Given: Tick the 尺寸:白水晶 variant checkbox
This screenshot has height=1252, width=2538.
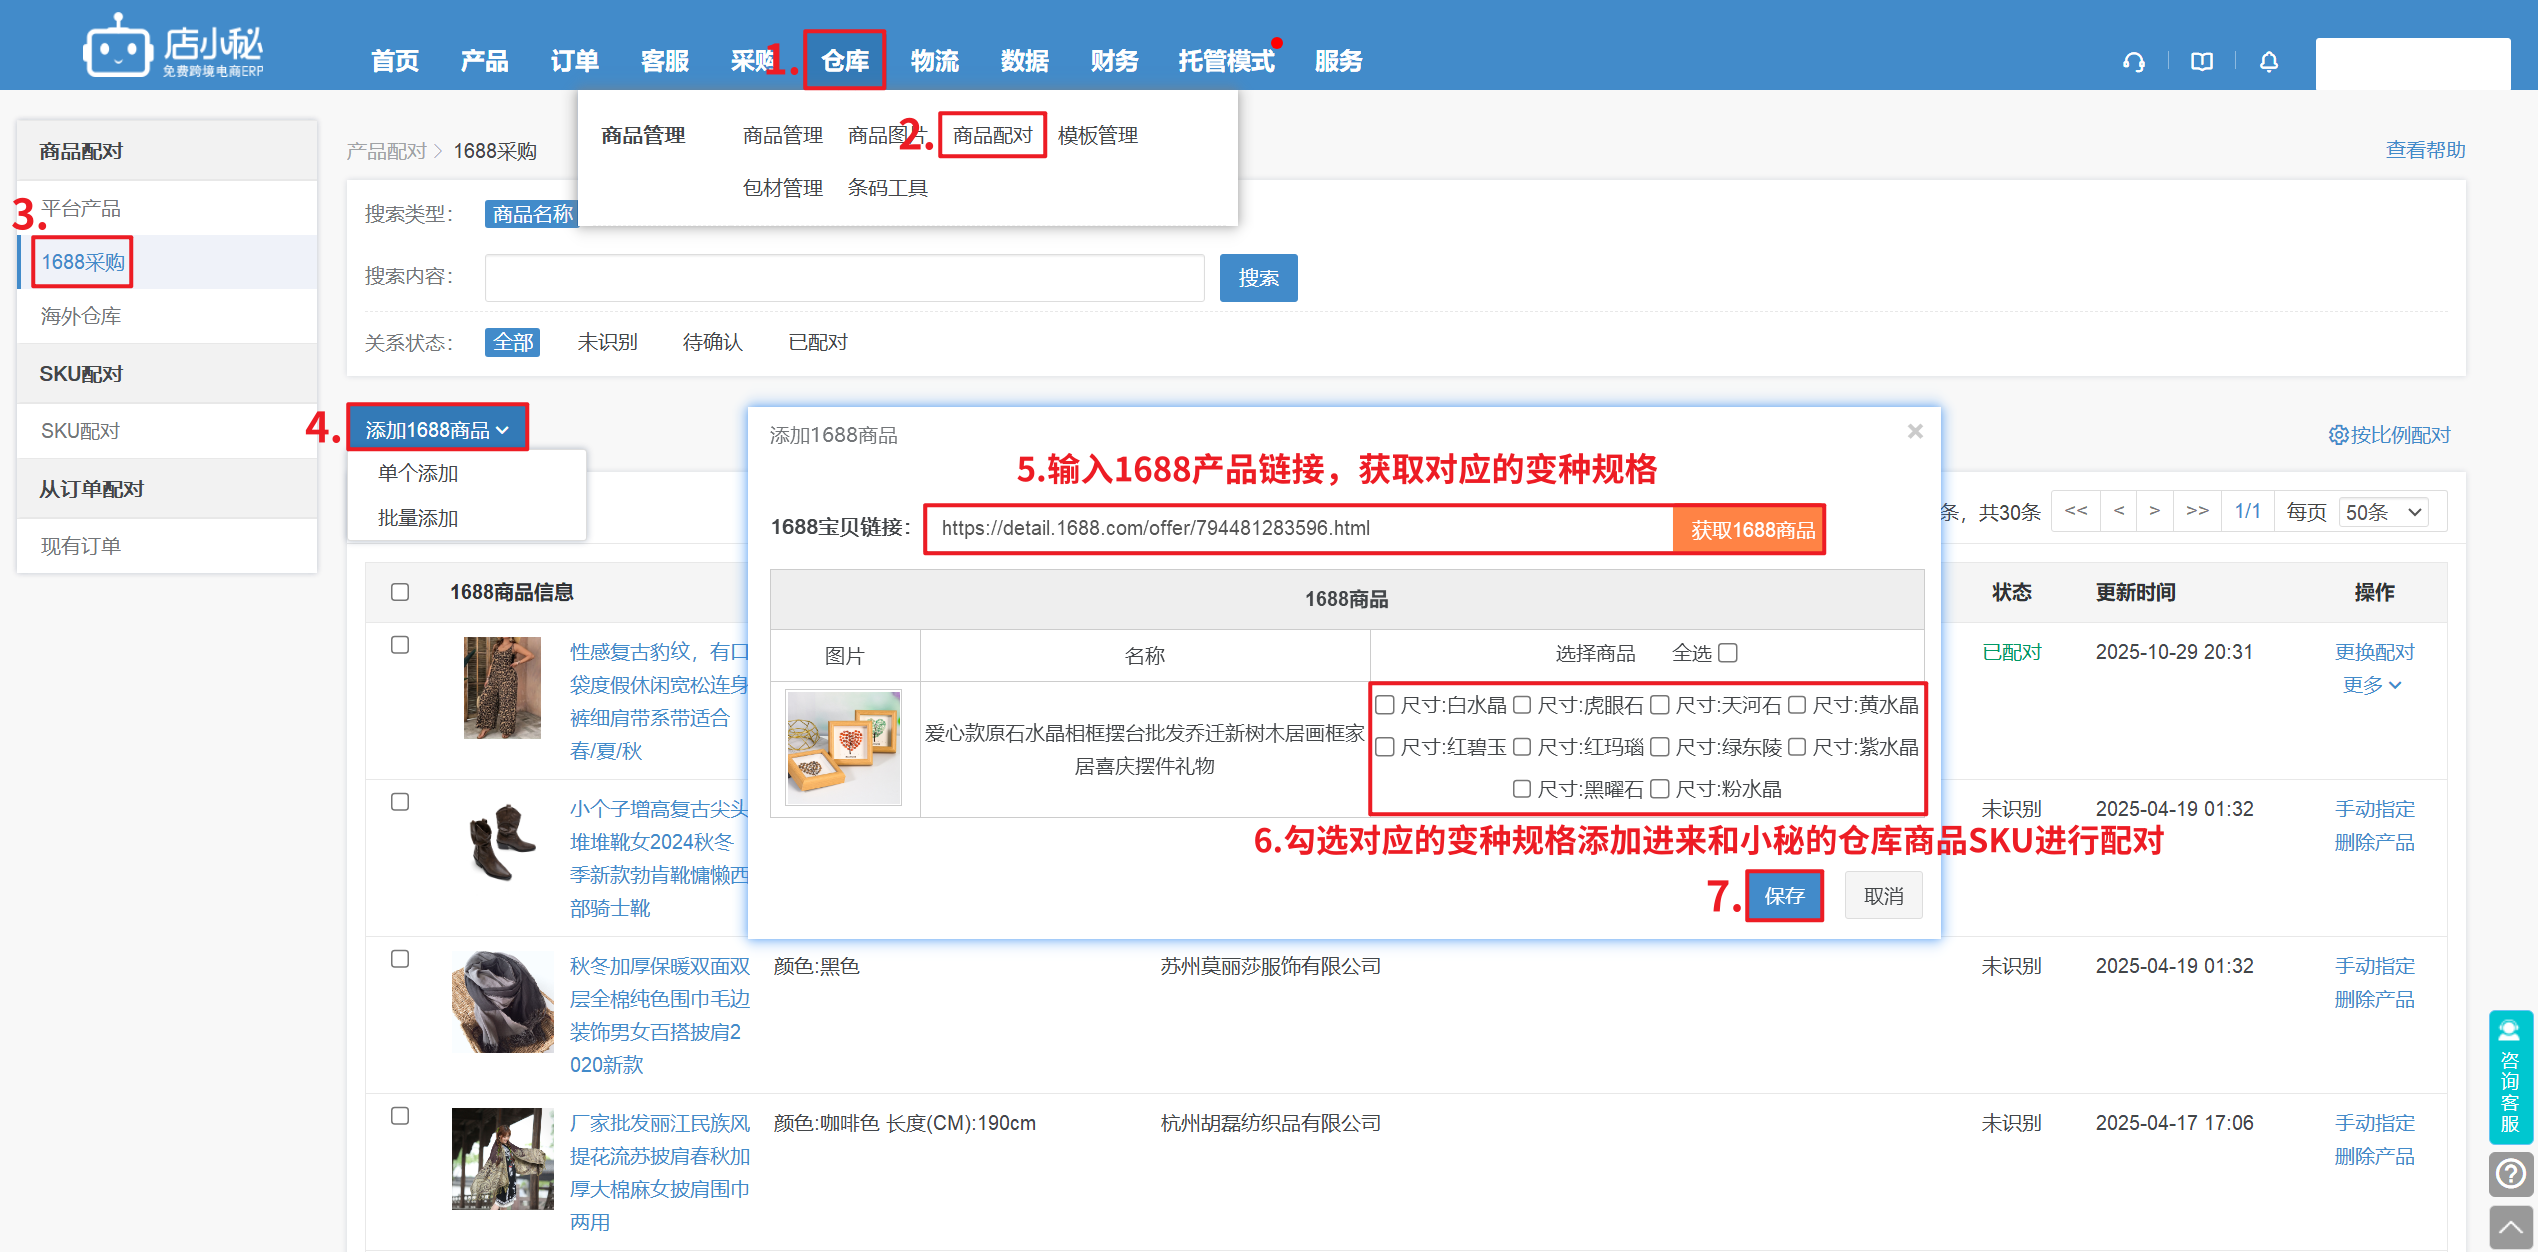Looking at the screenshot, I should click(1385, 705).
